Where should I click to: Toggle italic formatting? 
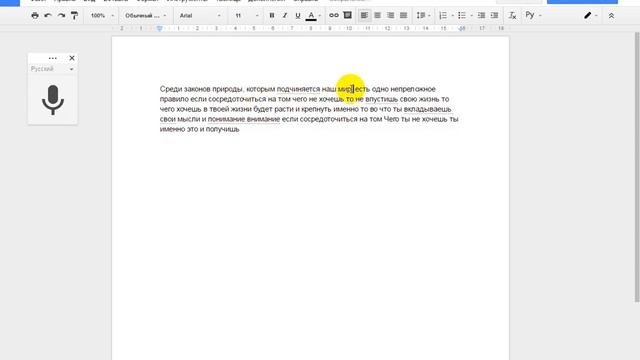pyautogui.click(x=284, y=16)
